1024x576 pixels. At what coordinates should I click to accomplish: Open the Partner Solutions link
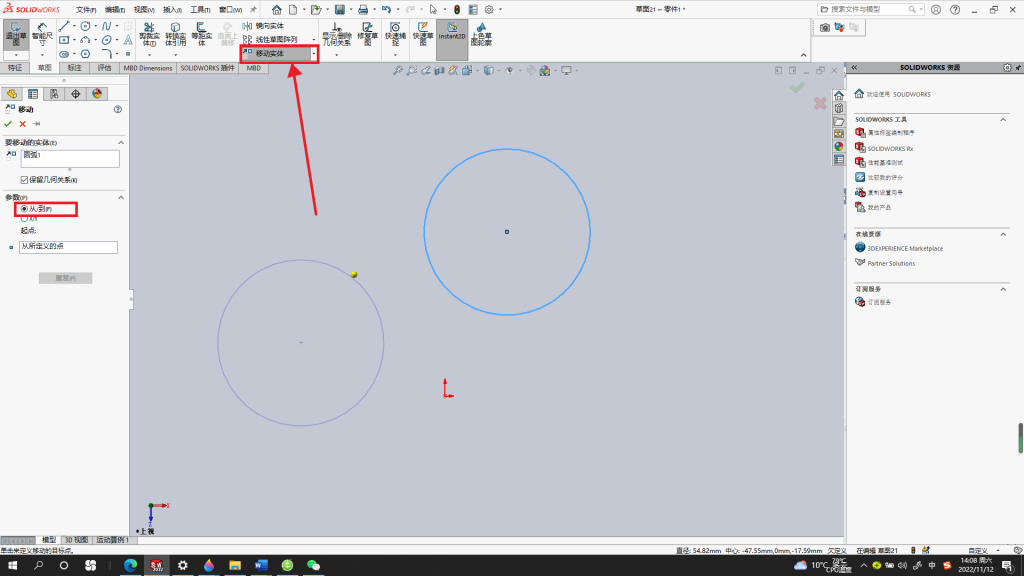point(891,263)
